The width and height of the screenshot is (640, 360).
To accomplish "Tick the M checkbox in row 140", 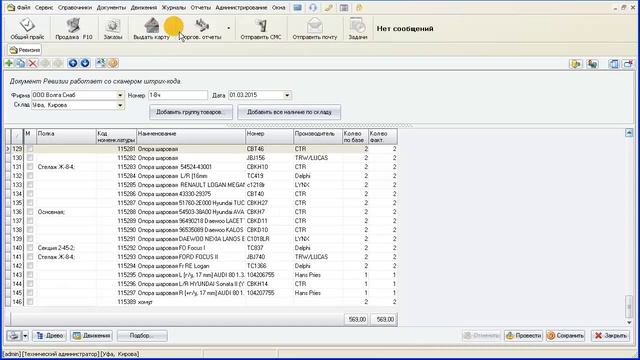I will pyautogui.click(x=30, y=248).
